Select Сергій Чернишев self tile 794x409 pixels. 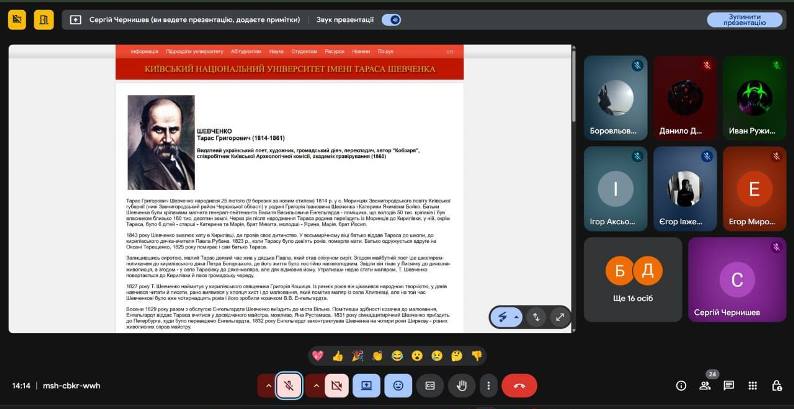[x=737, y=279]
